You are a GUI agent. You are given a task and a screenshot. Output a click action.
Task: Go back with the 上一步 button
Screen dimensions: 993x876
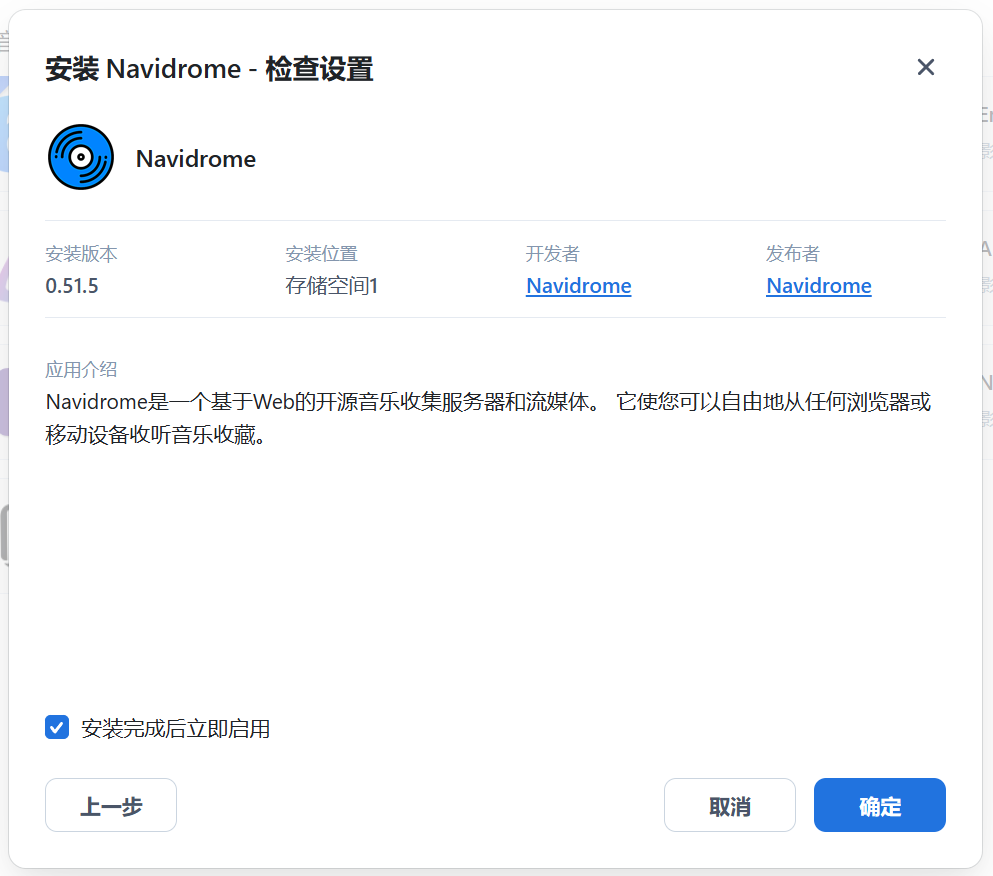[111, 805]
